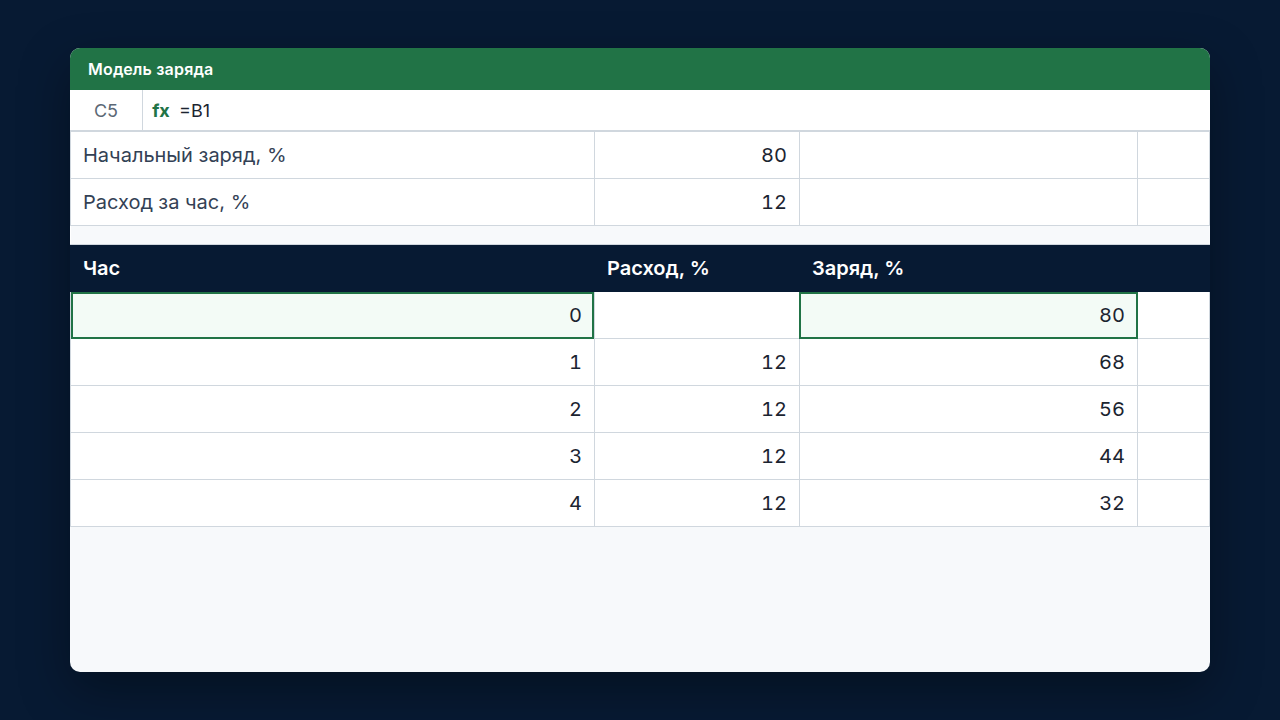Click the formula bar showing =B1
The width and height of the screenshot is (1280, 720).
(676, 111)
